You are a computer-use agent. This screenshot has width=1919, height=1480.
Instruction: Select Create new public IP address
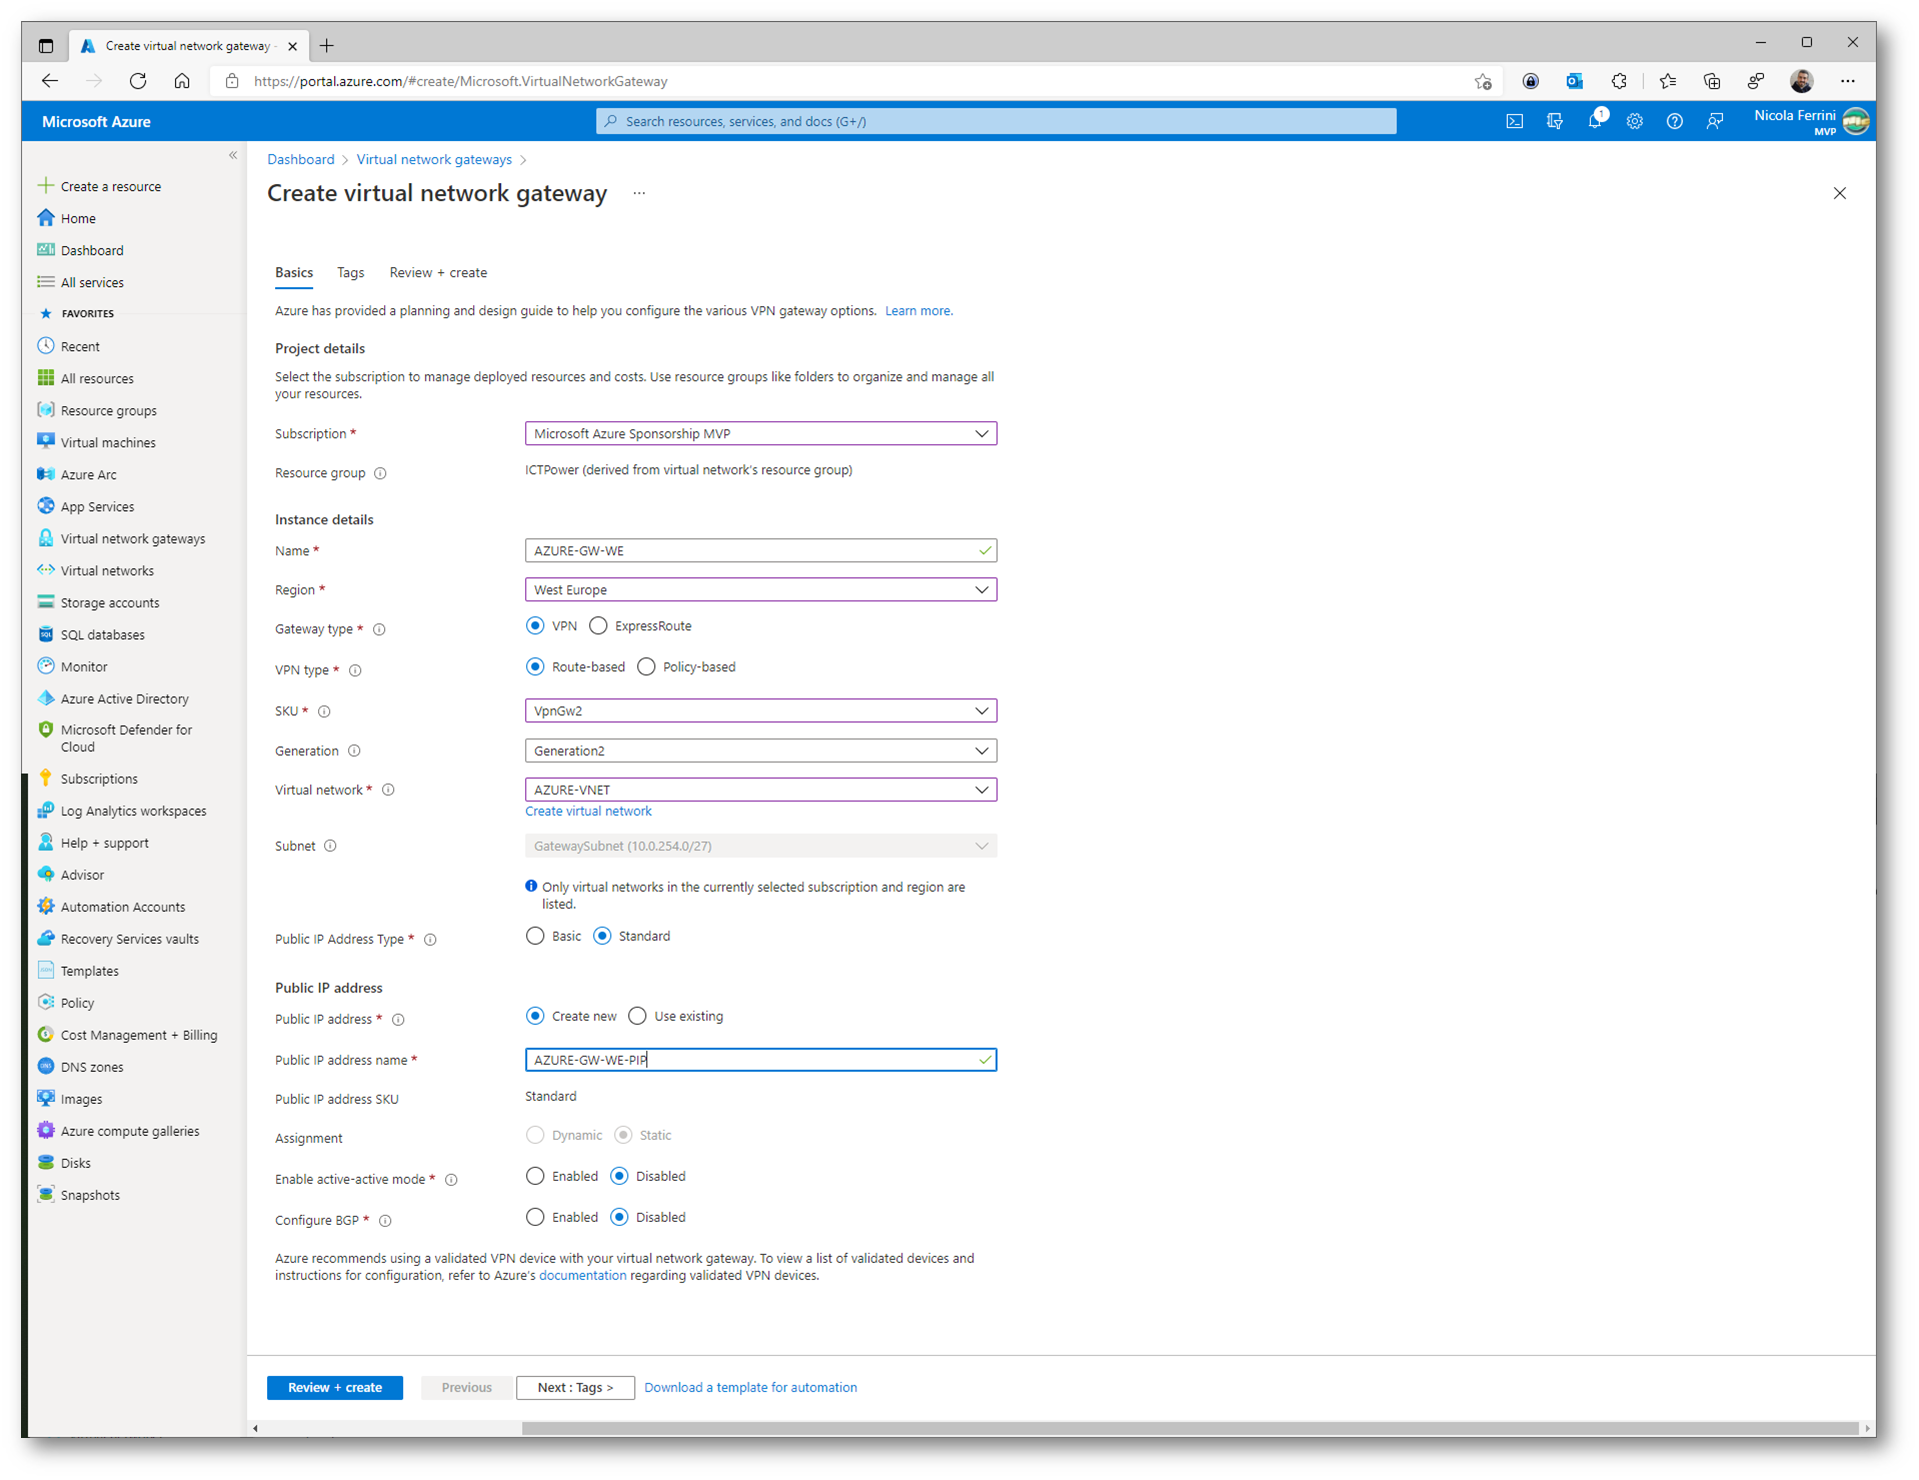[535, 1016]
